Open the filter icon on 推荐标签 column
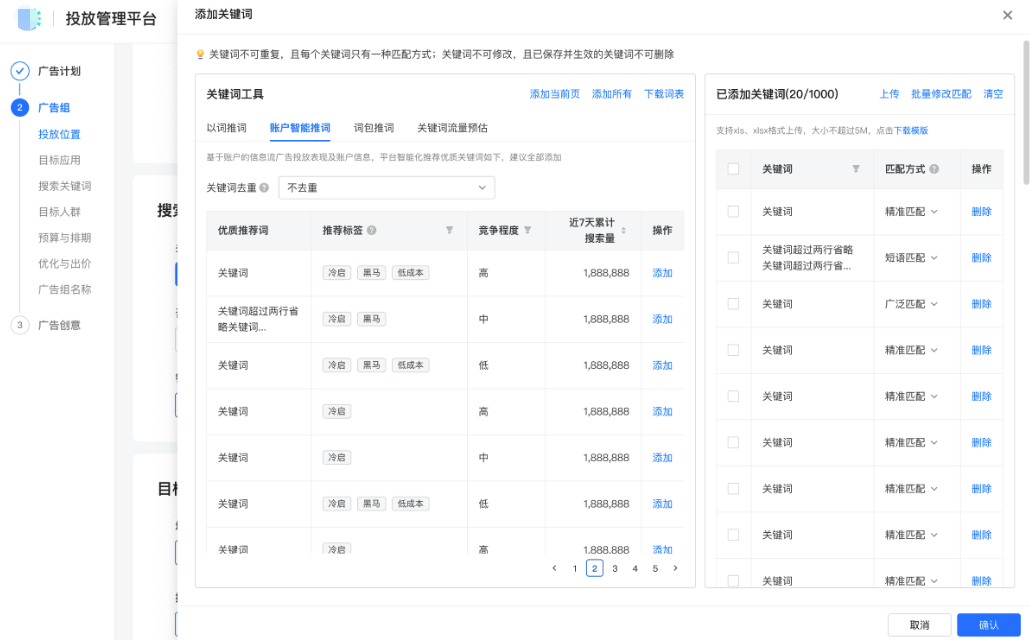 coord(448,229)
